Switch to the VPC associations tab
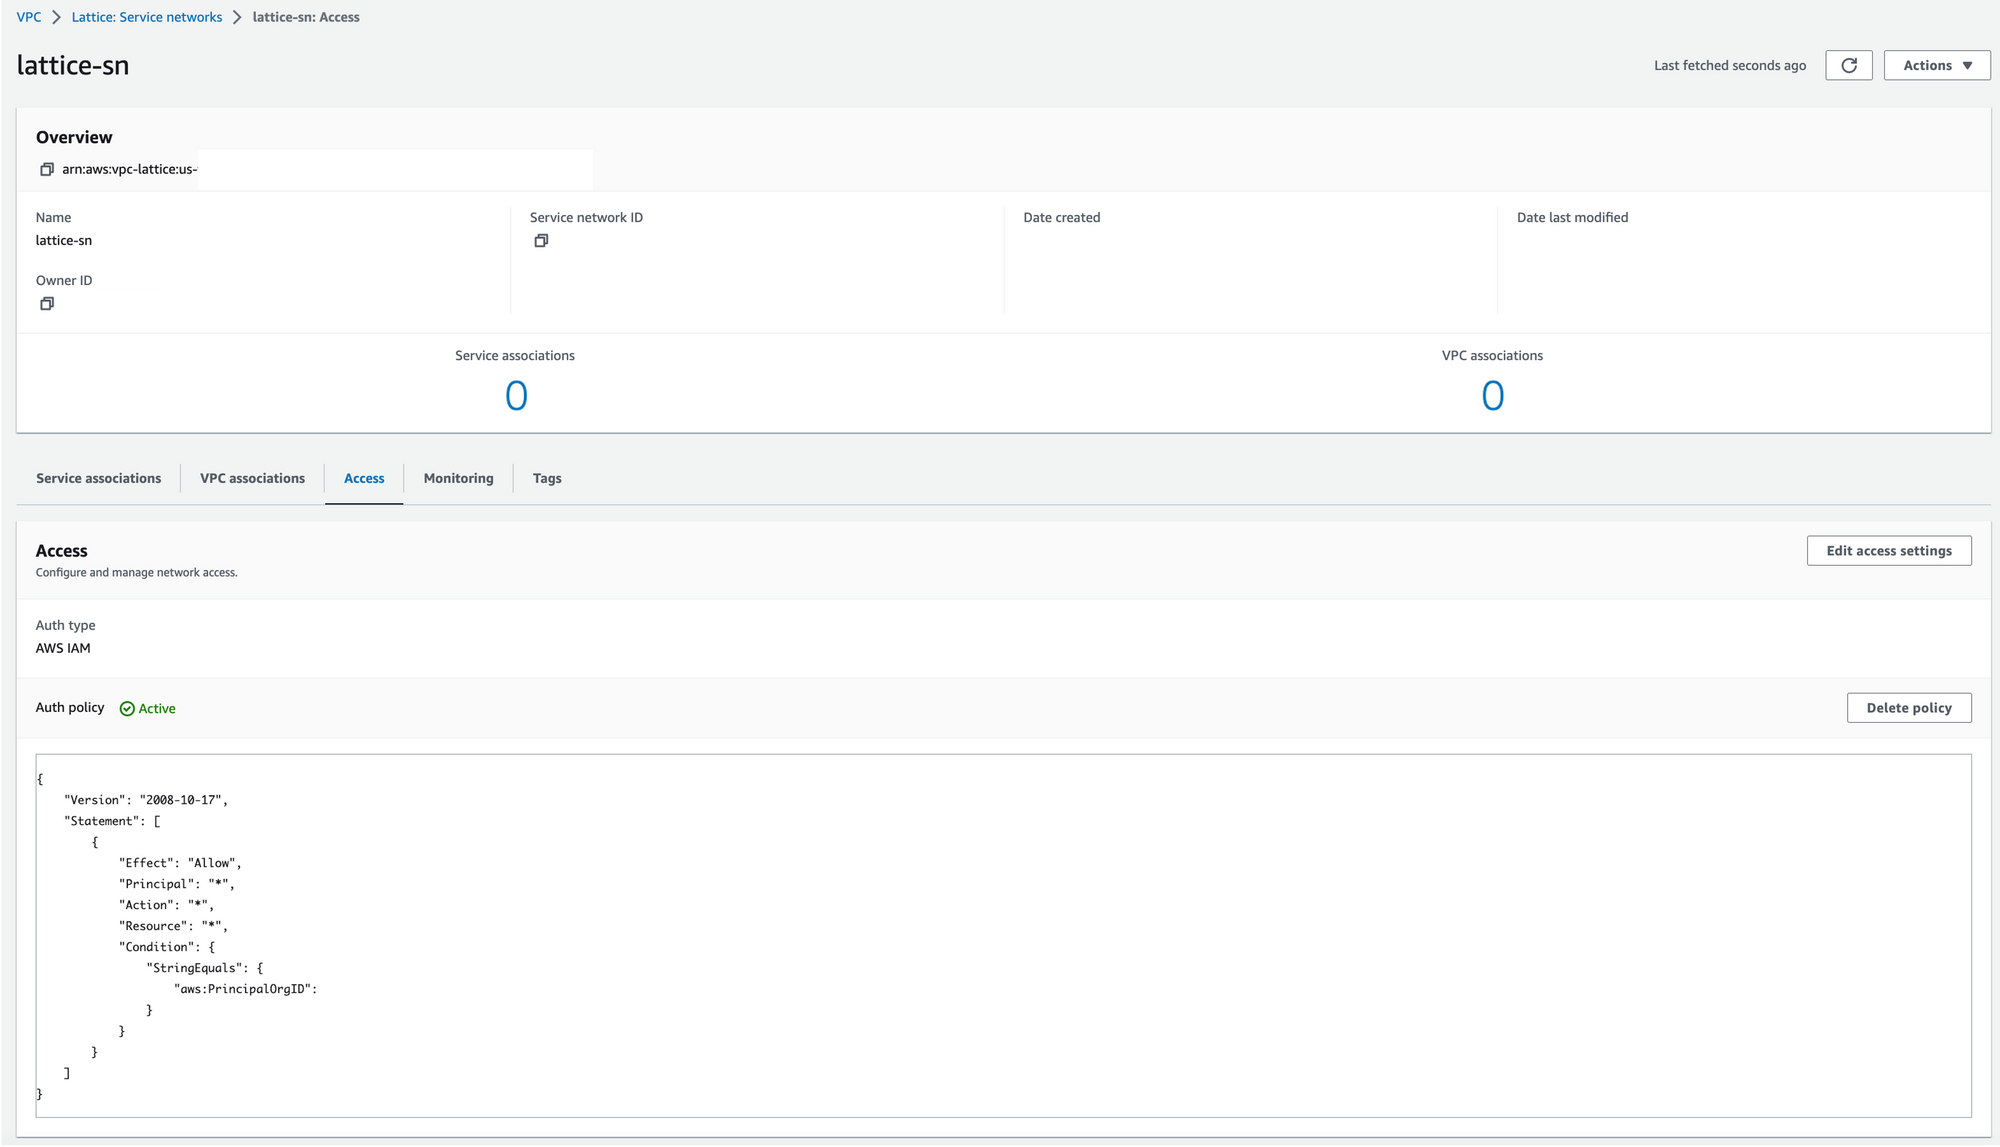 click(x=251, y=478)
